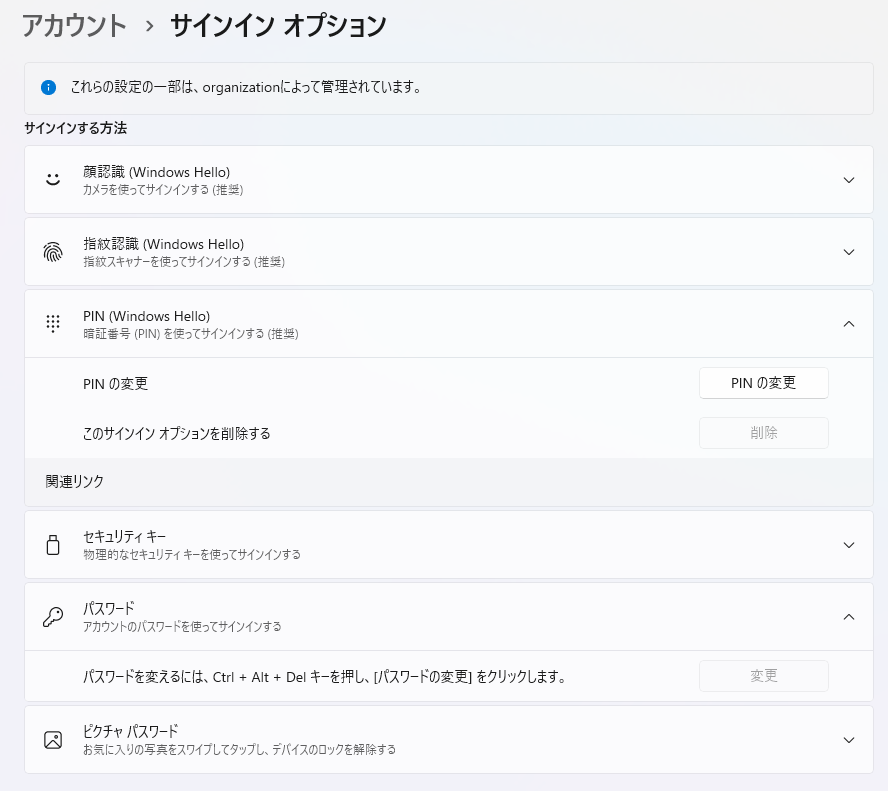Click the face recognition (顔認識) smiley icon
The width and height of the screenshot is (888, 791).
click(x=53, y=180)
